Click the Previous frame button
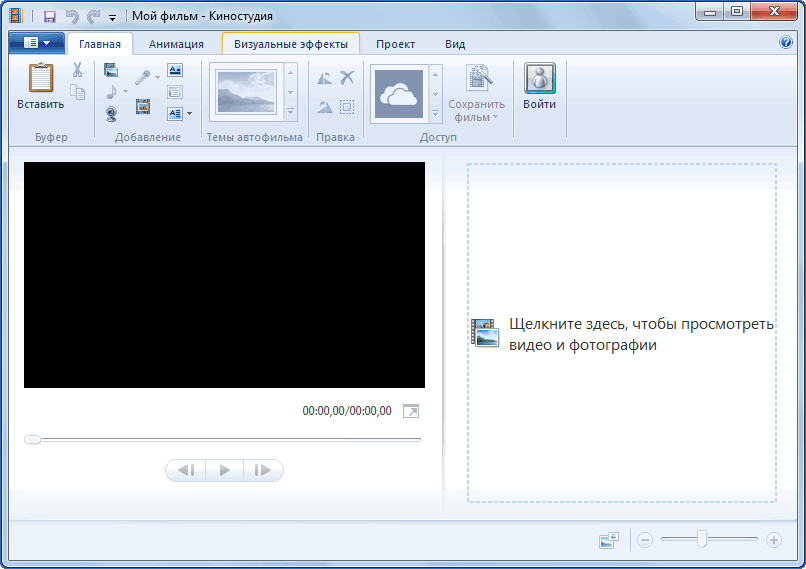 coord(186,470)
